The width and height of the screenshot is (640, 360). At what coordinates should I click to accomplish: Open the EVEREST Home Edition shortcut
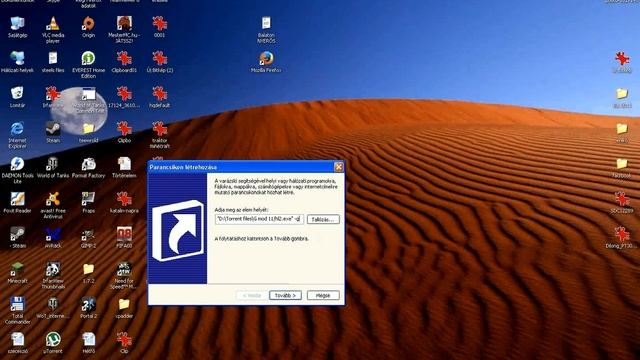[88, 59]
